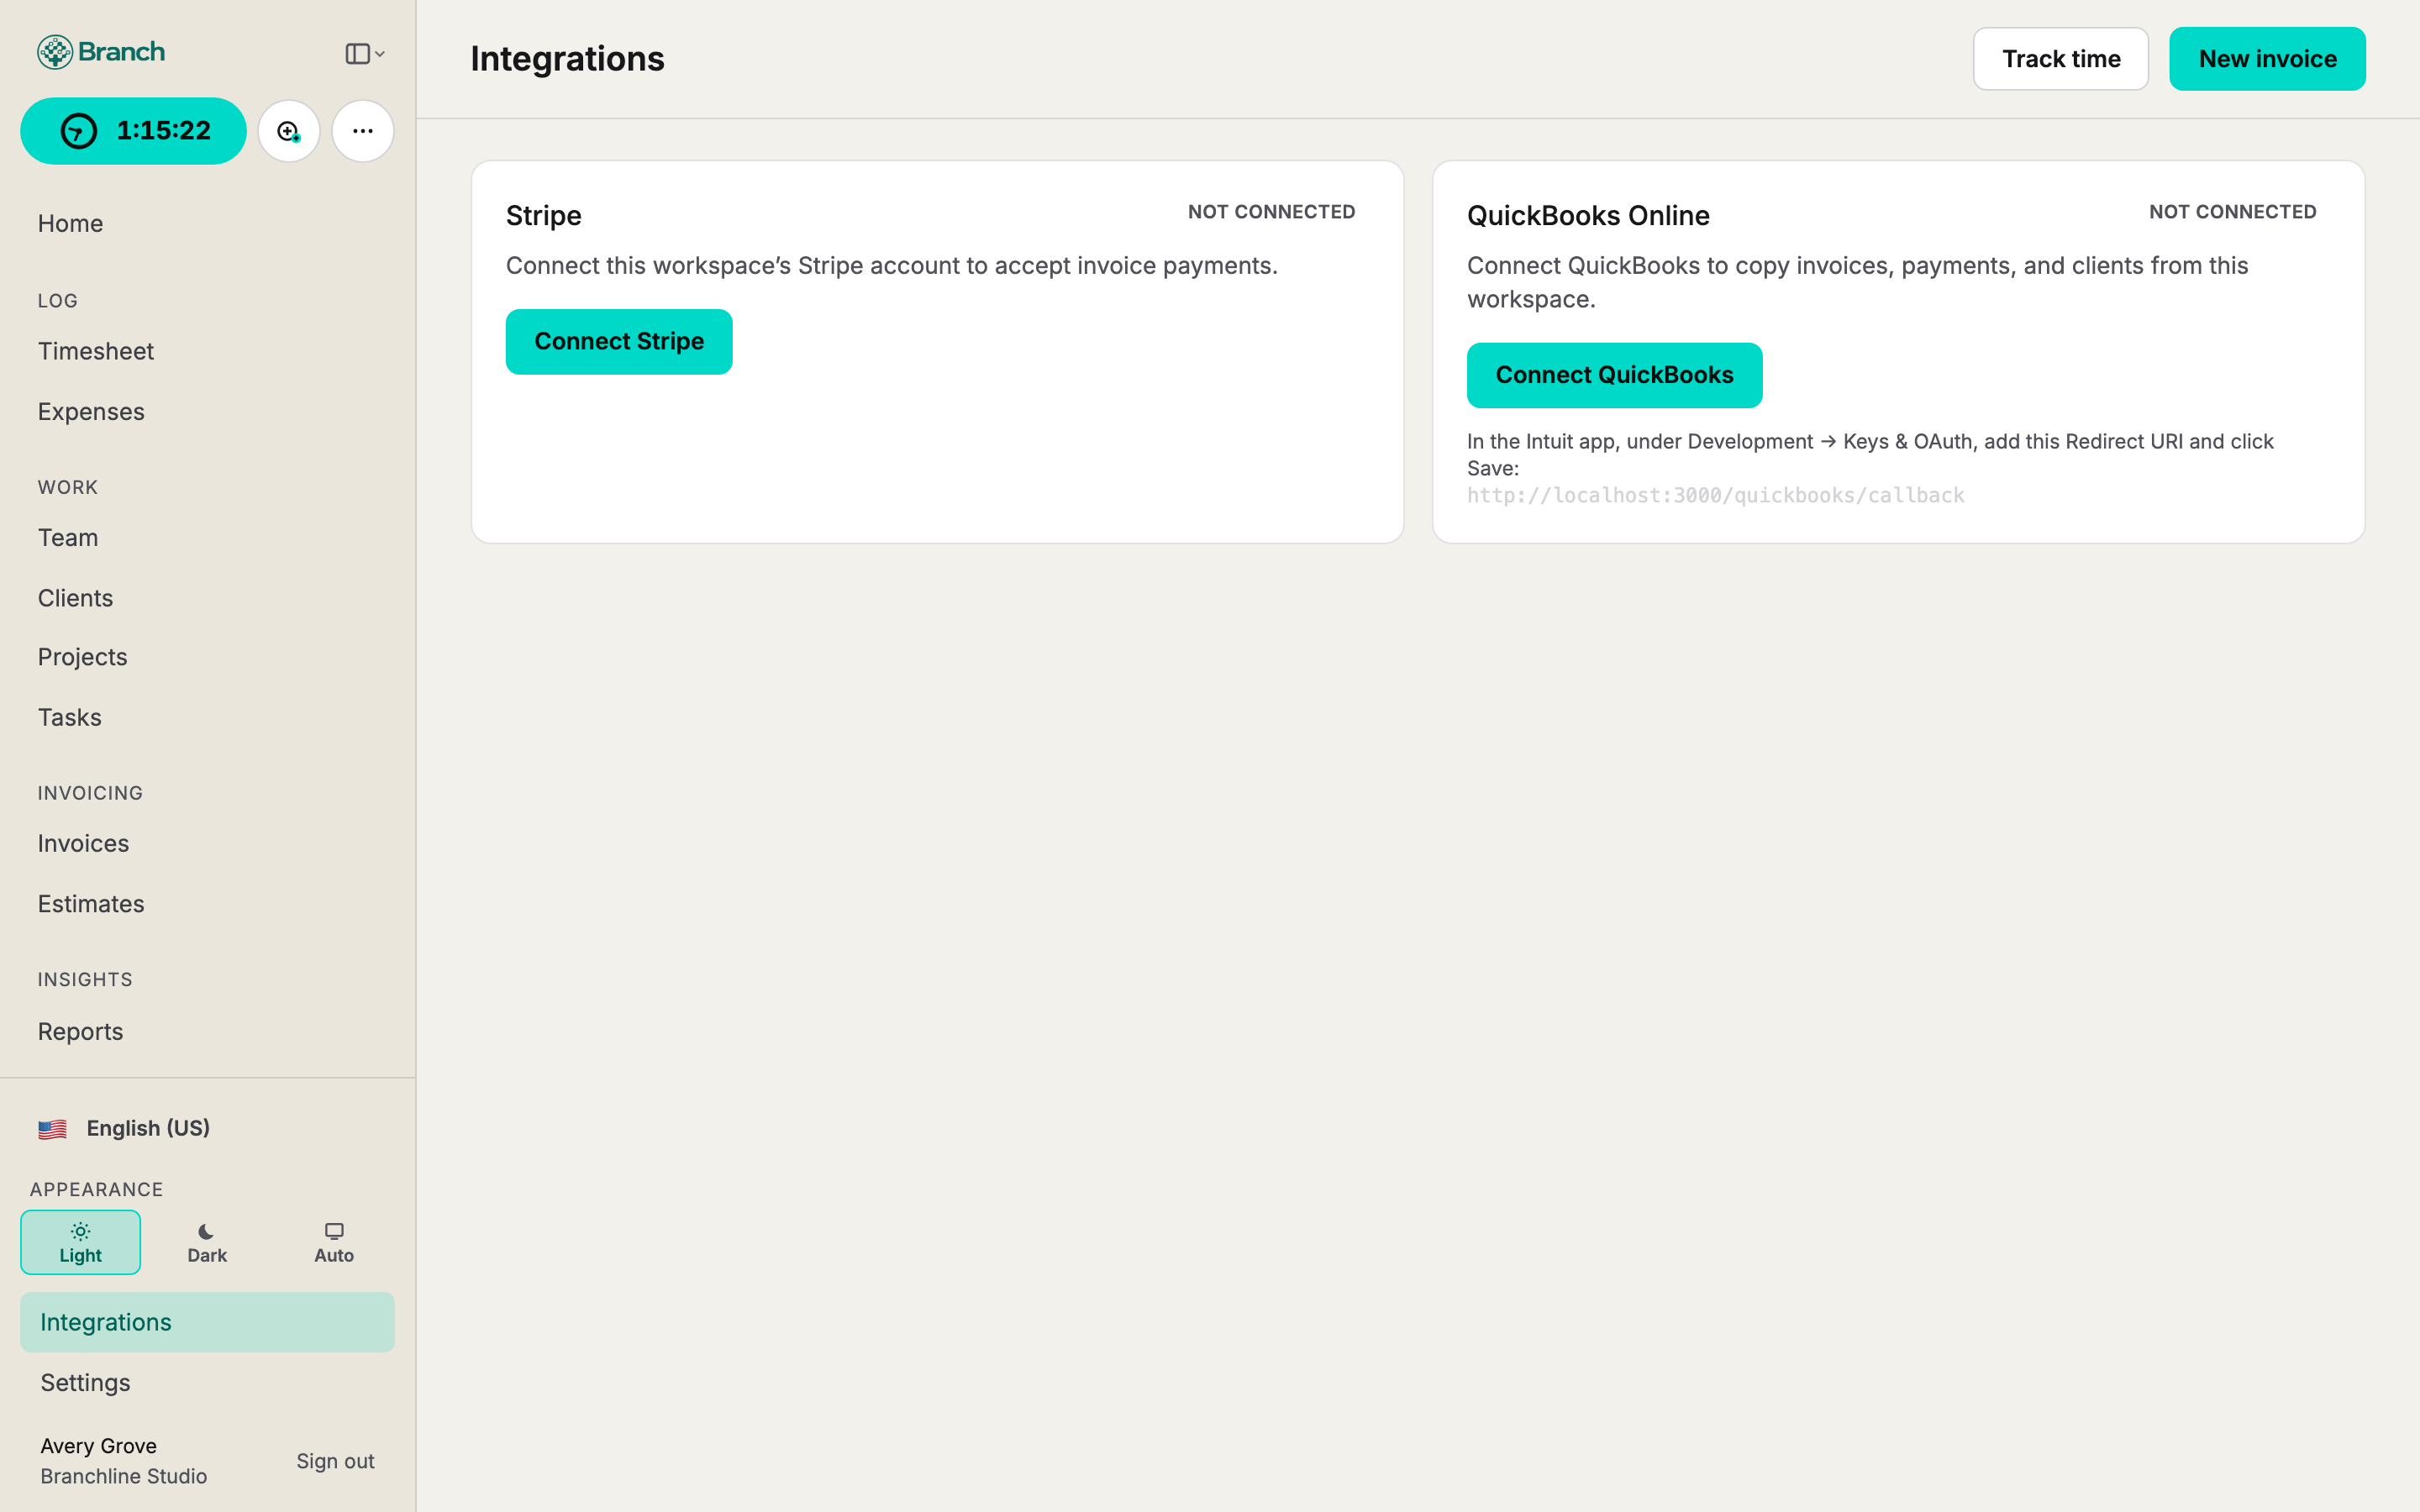
Task: Expand the sidebar layout chevron
Action: click(x=380, y=54)
